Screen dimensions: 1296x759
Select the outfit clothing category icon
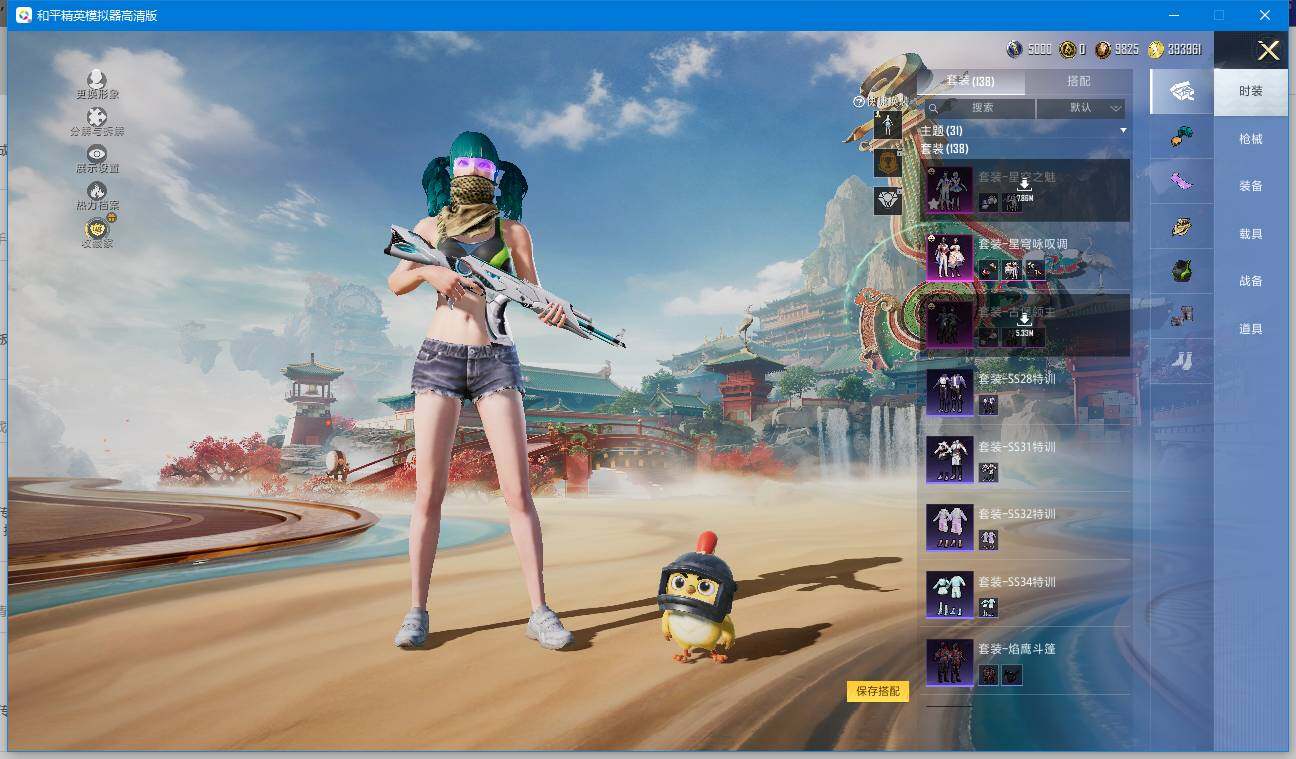pos(1182,91)
